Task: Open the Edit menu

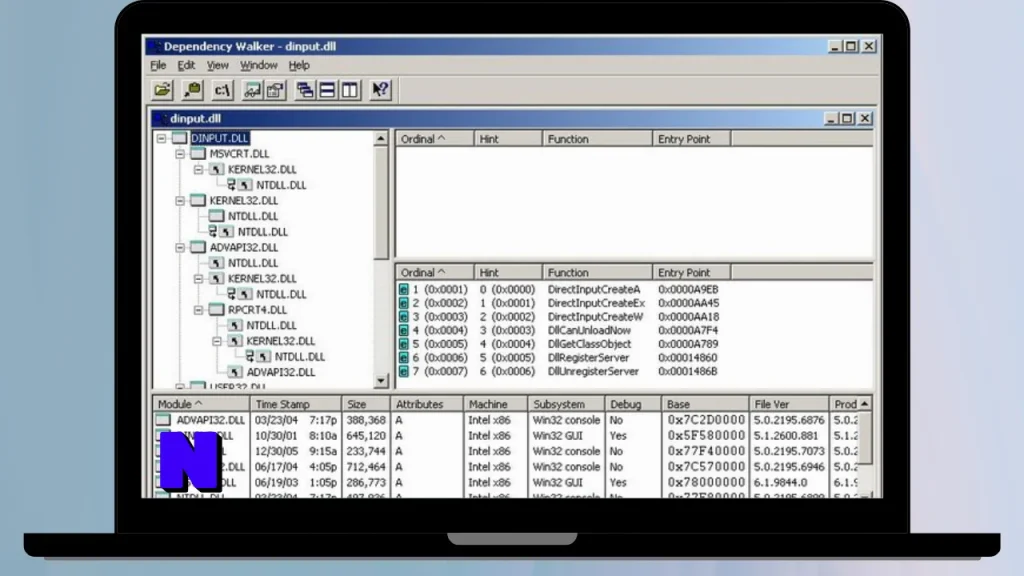Action: (186, 65)
